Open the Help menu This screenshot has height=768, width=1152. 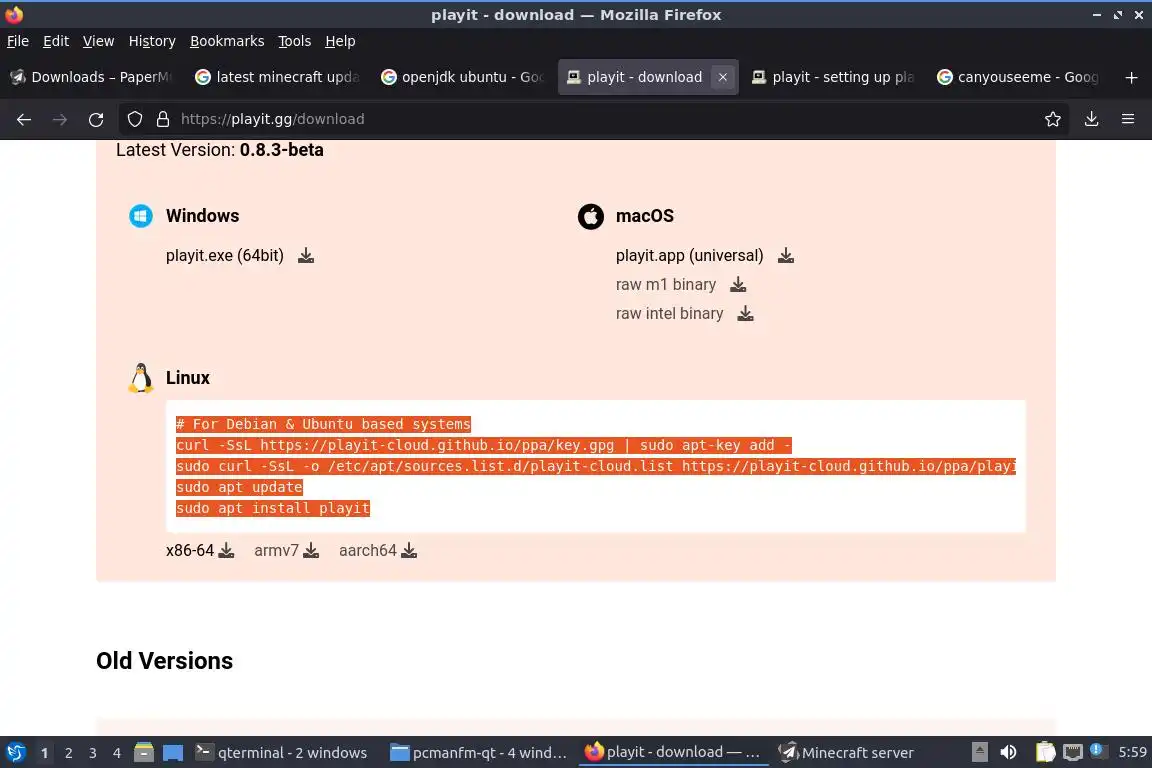340,41
